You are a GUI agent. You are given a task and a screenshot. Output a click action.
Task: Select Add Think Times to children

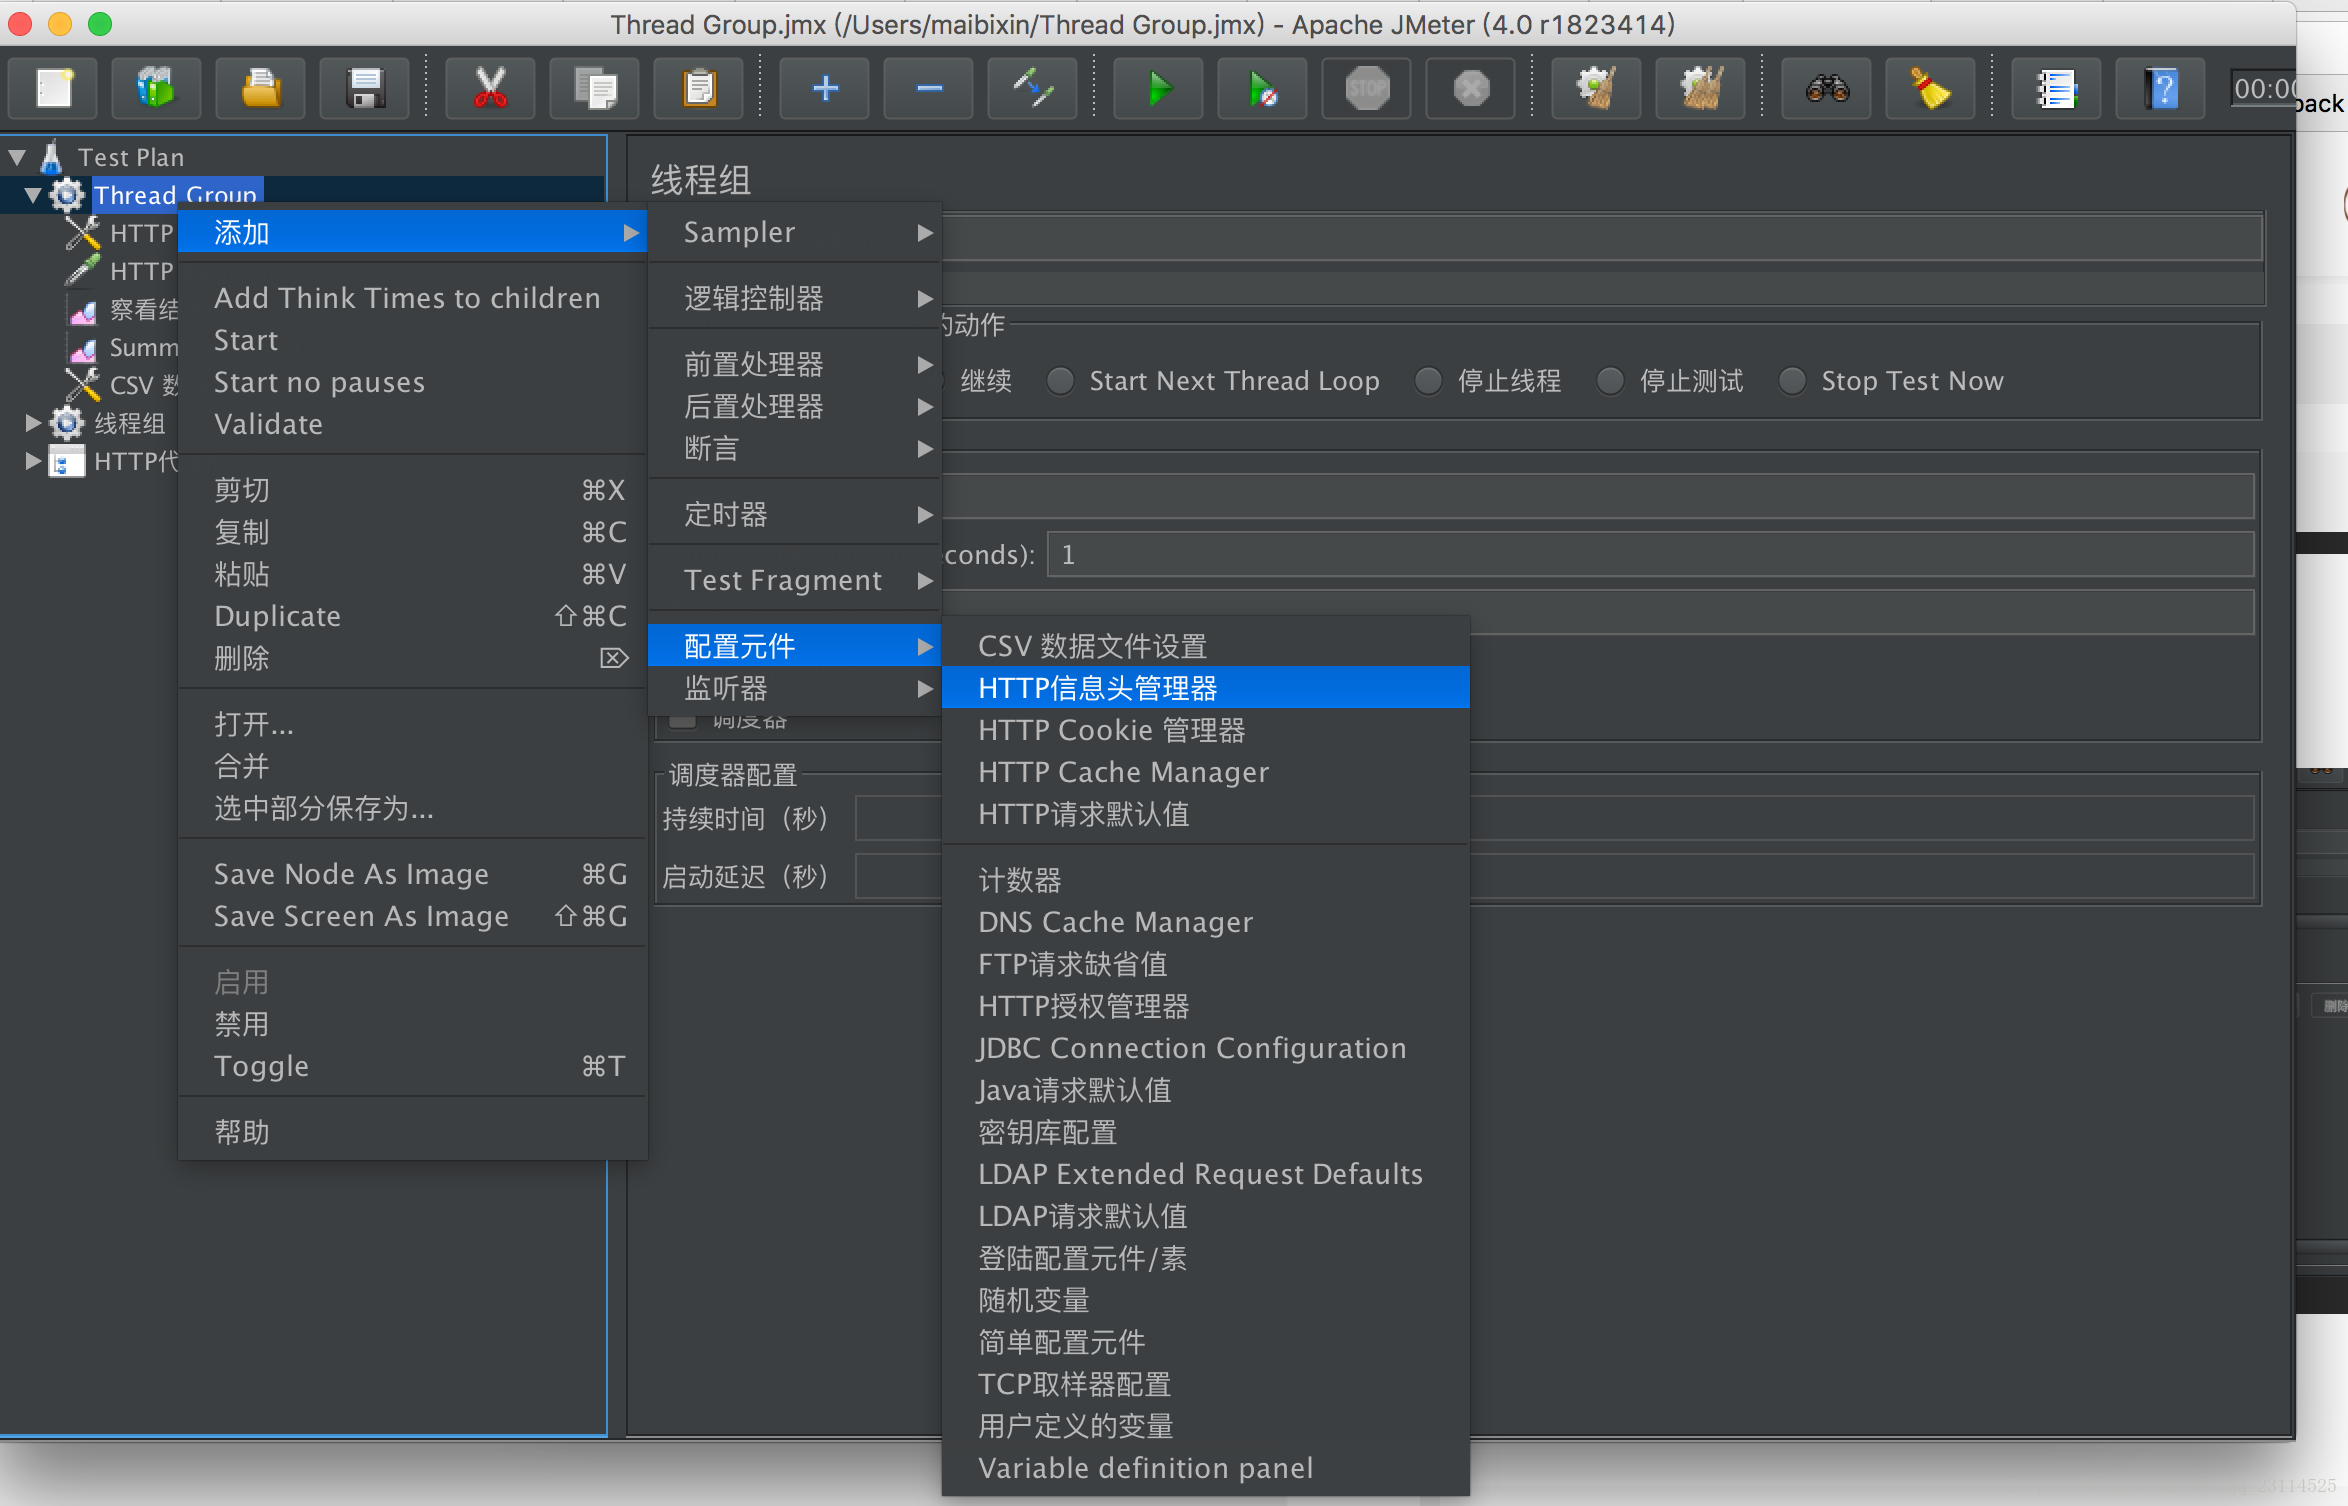point(412,298)
